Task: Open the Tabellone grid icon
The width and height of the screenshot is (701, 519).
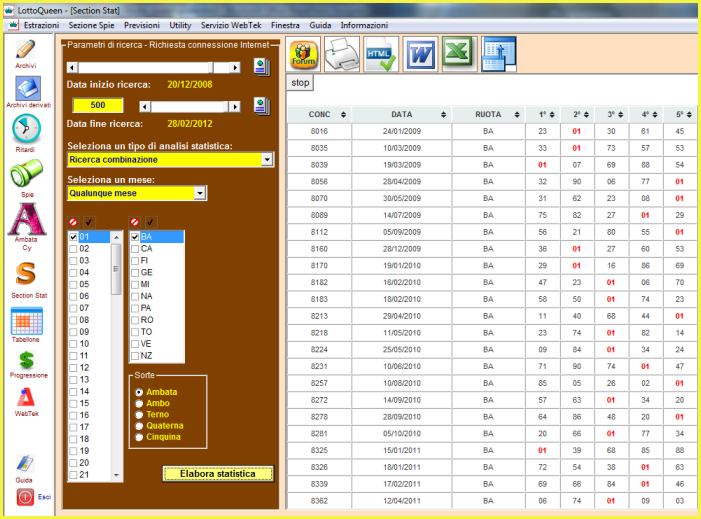Action: tap(27, 321)
